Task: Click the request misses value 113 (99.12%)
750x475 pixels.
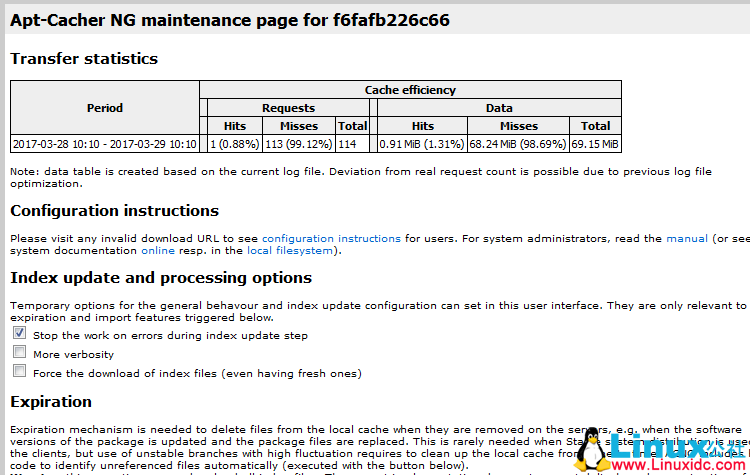Action: (x=298, y=144)
